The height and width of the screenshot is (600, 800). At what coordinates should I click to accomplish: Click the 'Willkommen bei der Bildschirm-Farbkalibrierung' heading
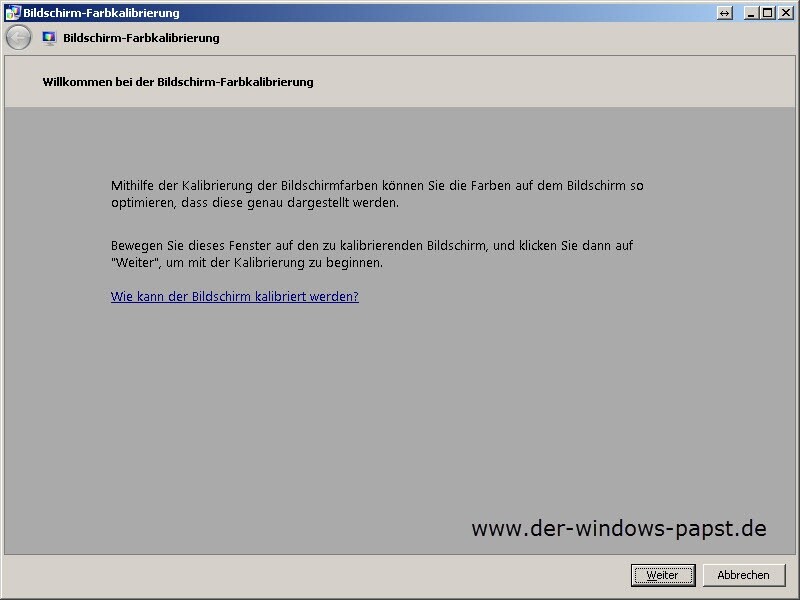(x=178, y=82)
